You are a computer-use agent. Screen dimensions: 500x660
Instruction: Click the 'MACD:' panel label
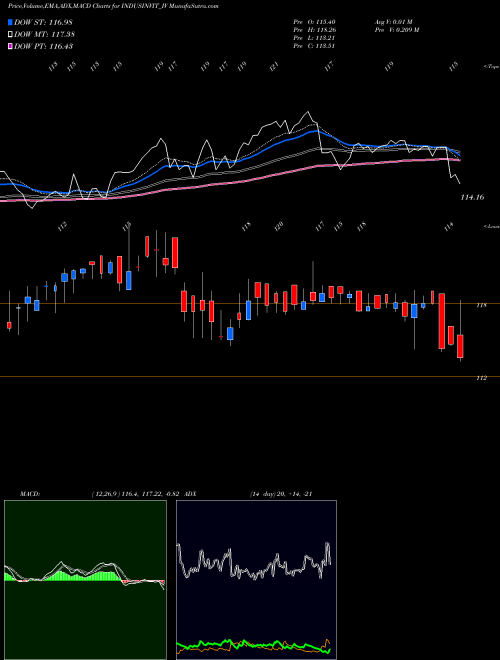(30, 494)
